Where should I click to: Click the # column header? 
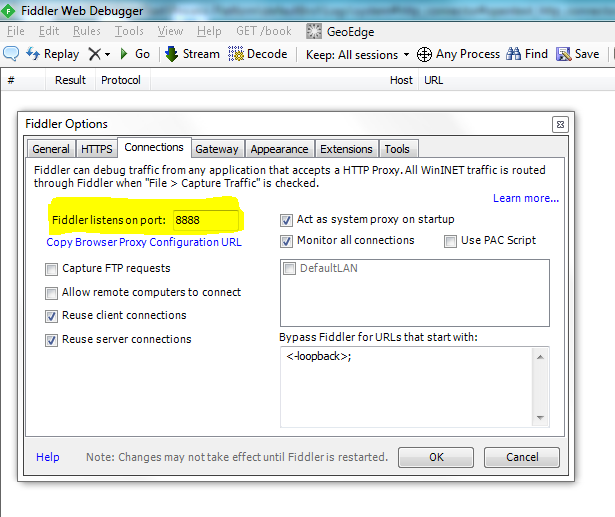(x=23, y=80)
